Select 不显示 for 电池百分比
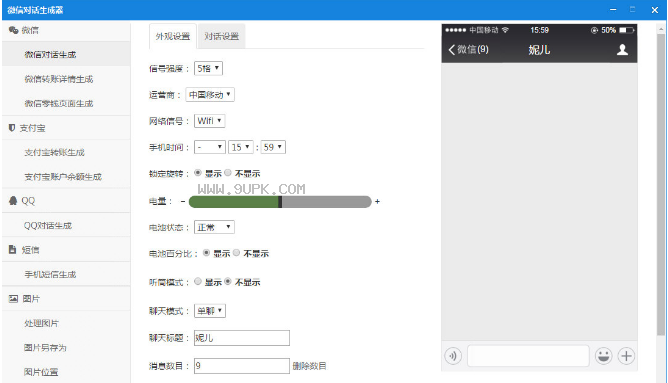The width and height of the screenshot is (668, 383). [236, 253]
